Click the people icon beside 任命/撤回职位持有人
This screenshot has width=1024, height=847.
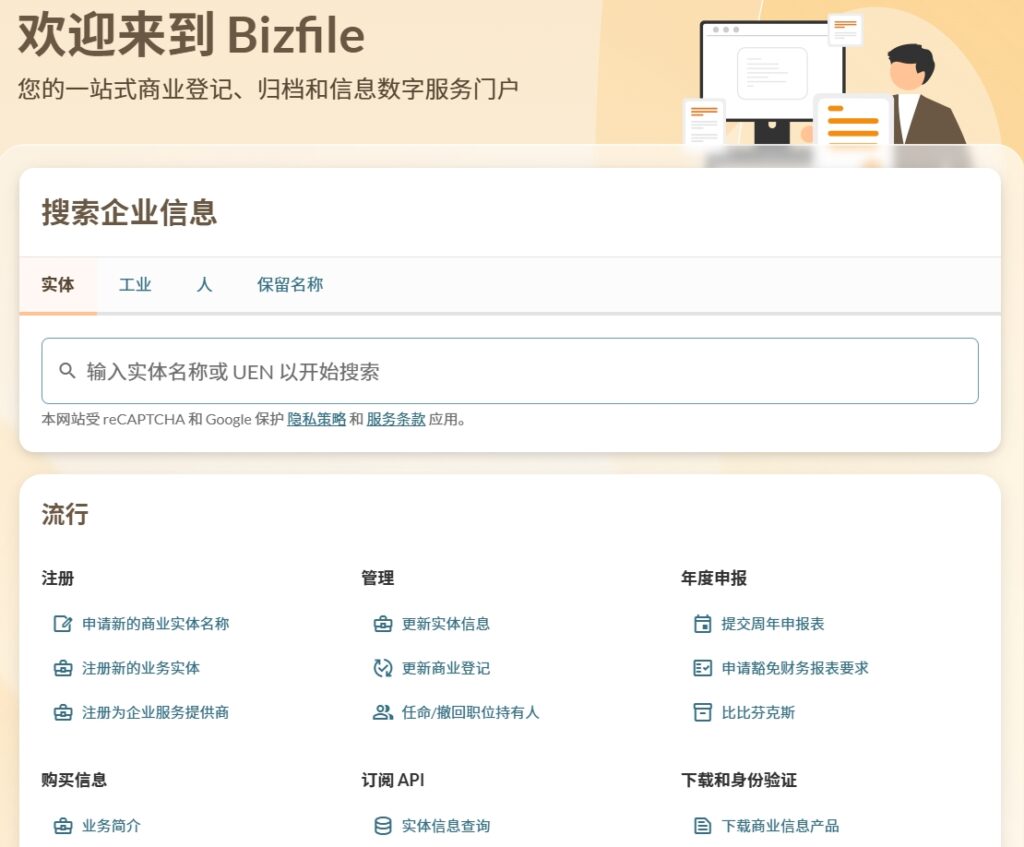383,712
